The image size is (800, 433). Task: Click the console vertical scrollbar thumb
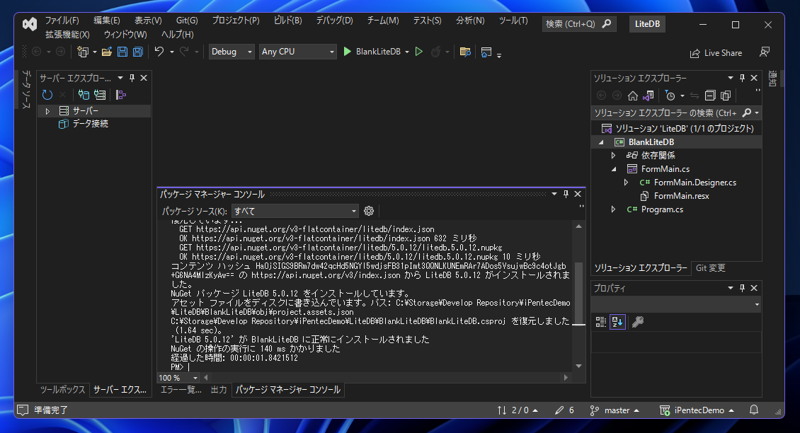pyautogui.click(x=579, y=292)
